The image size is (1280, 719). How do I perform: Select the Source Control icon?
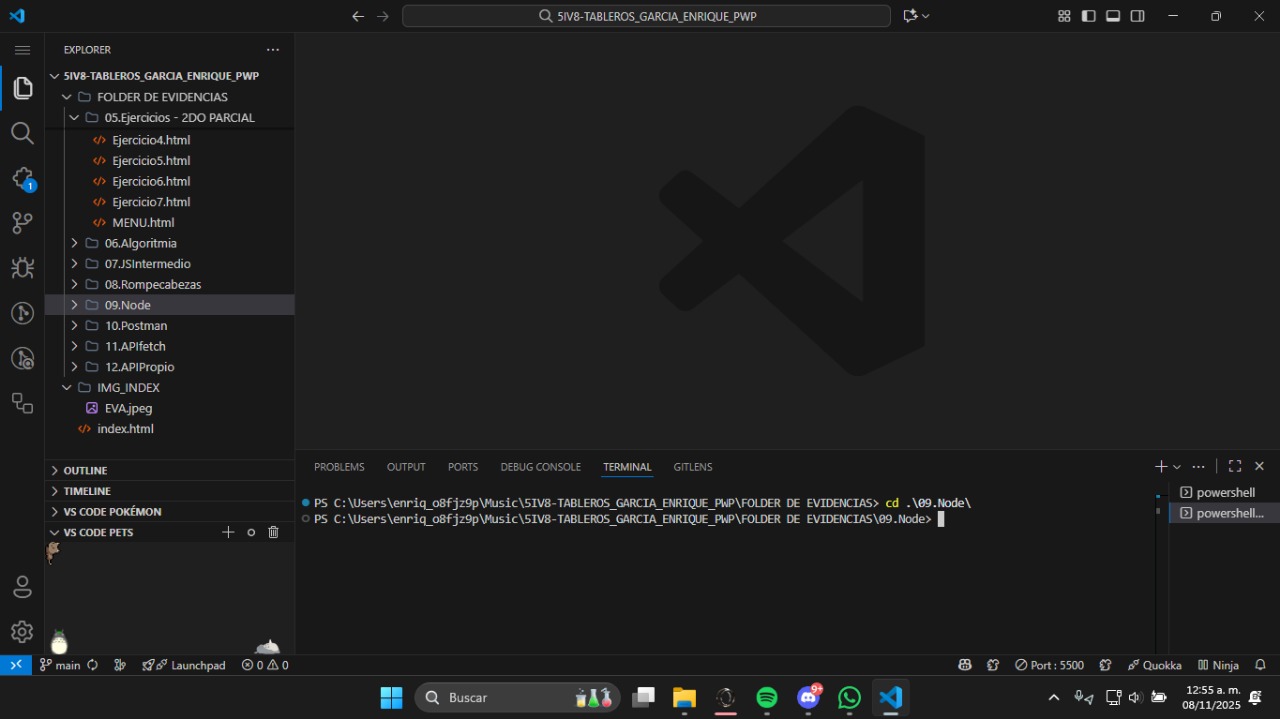point(22,223)
